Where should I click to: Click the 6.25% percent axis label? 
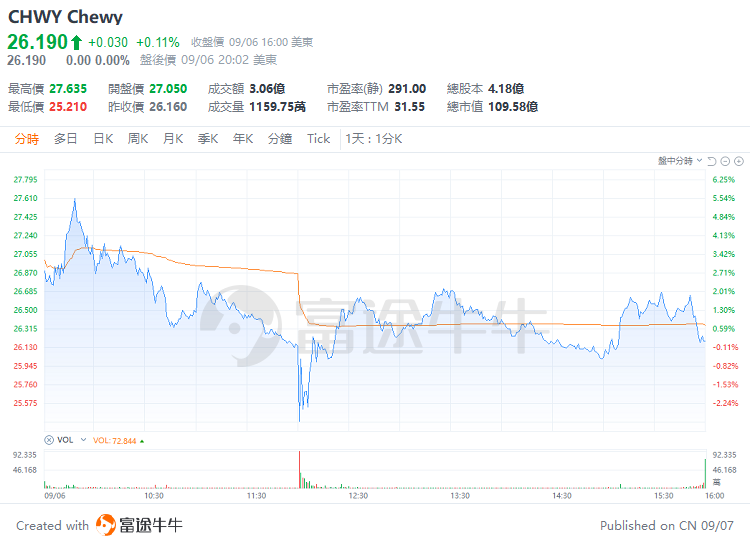pos(724,180)
